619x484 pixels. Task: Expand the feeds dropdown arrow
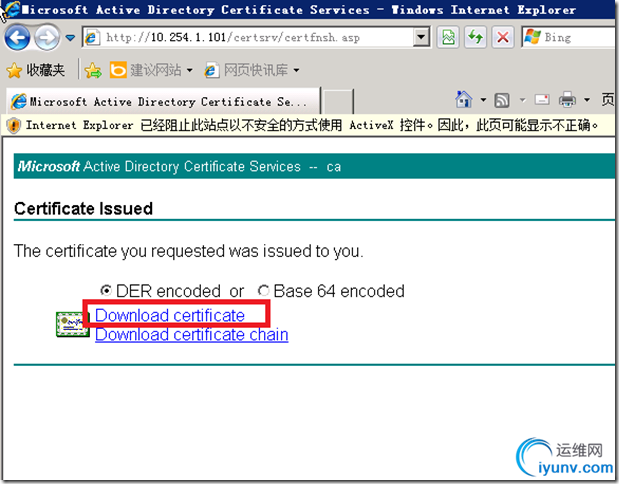tap(523, 100)
